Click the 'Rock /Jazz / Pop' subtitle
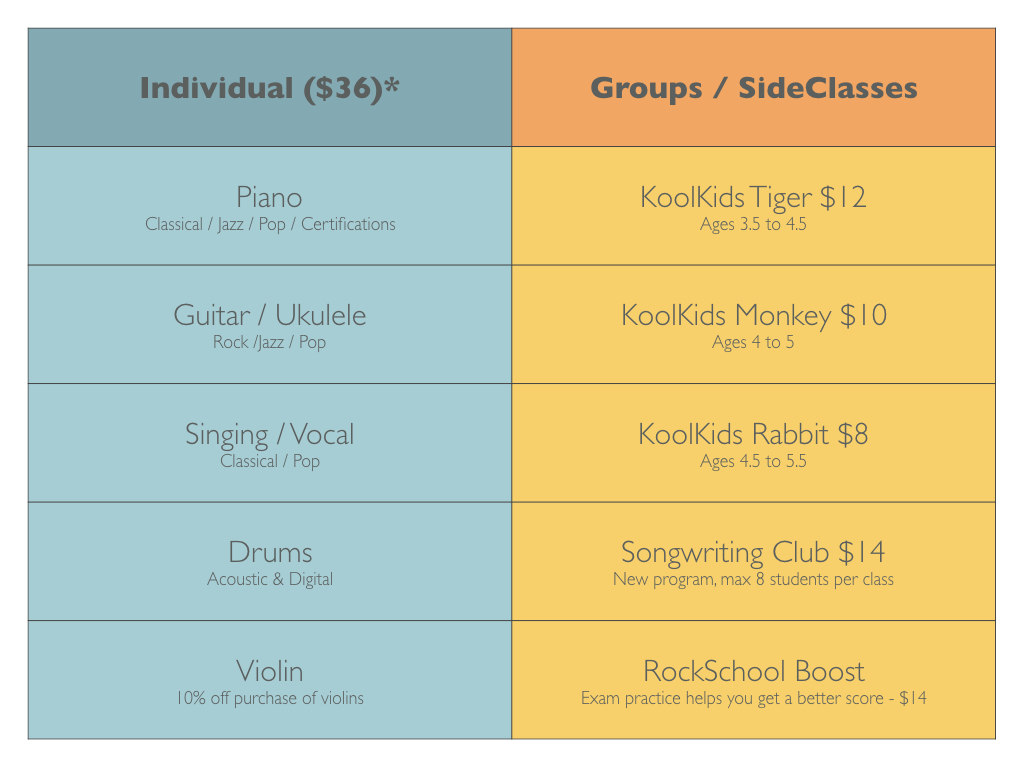The image size is (1024, 768). (269, 342)
